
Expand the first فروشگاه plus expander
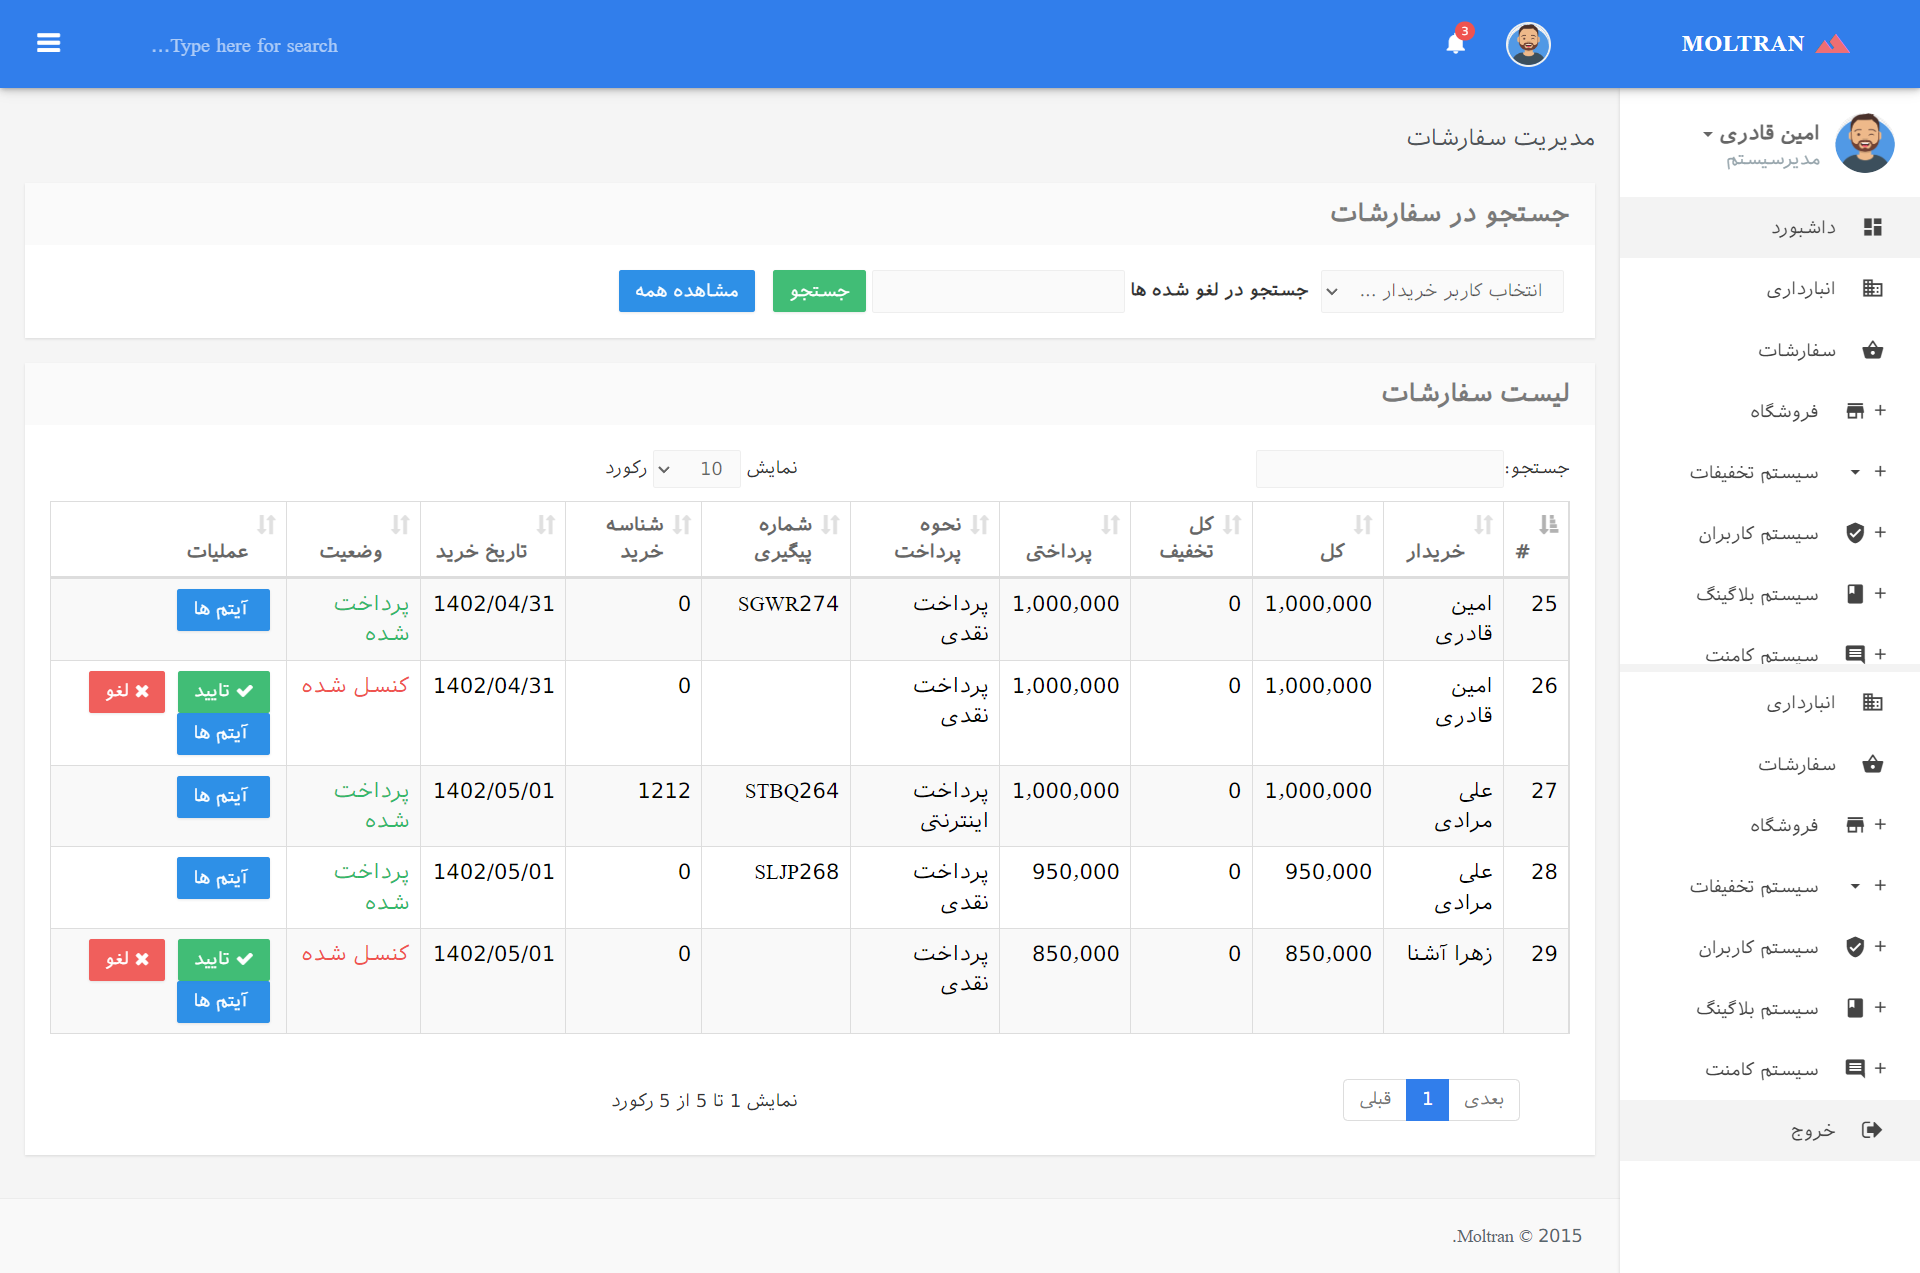tap(1880, 411)
